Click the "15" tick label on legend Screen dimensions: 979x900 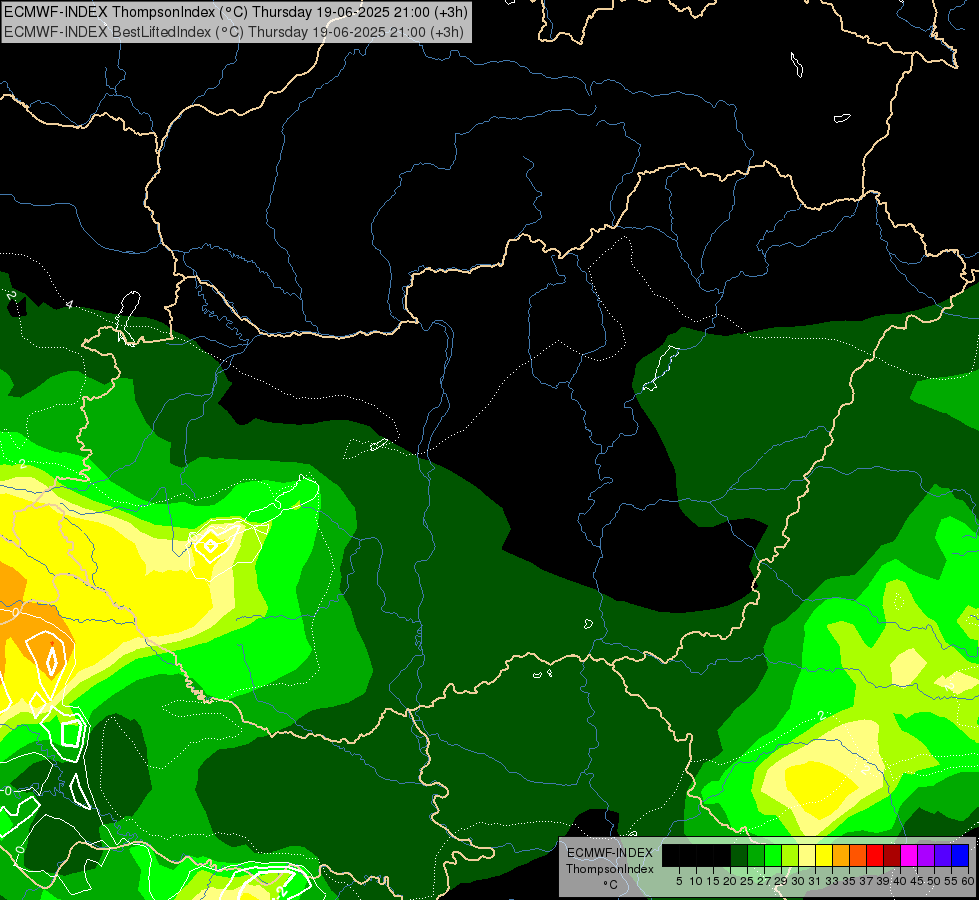713,881
